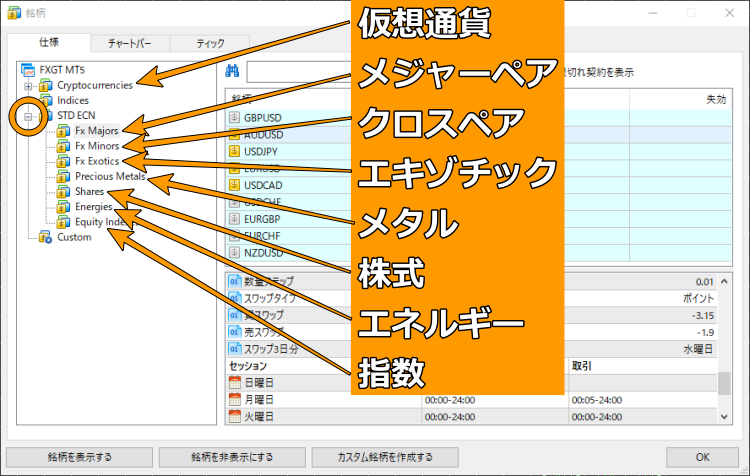750x476 pixels.
Task: Click the カスタム銘柄を作成する button
Action: [386, 457]
